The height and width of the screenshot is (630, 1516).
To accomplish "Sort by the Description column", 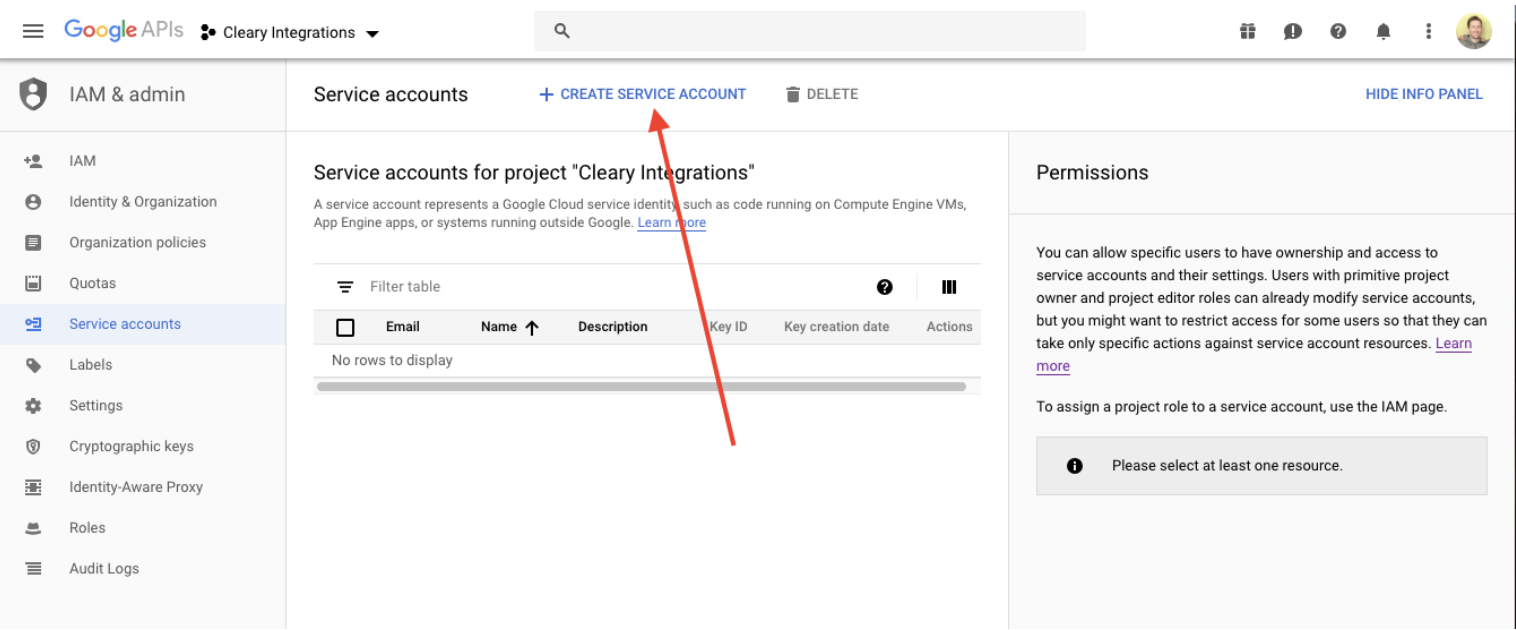I will (x=613, y=327).
